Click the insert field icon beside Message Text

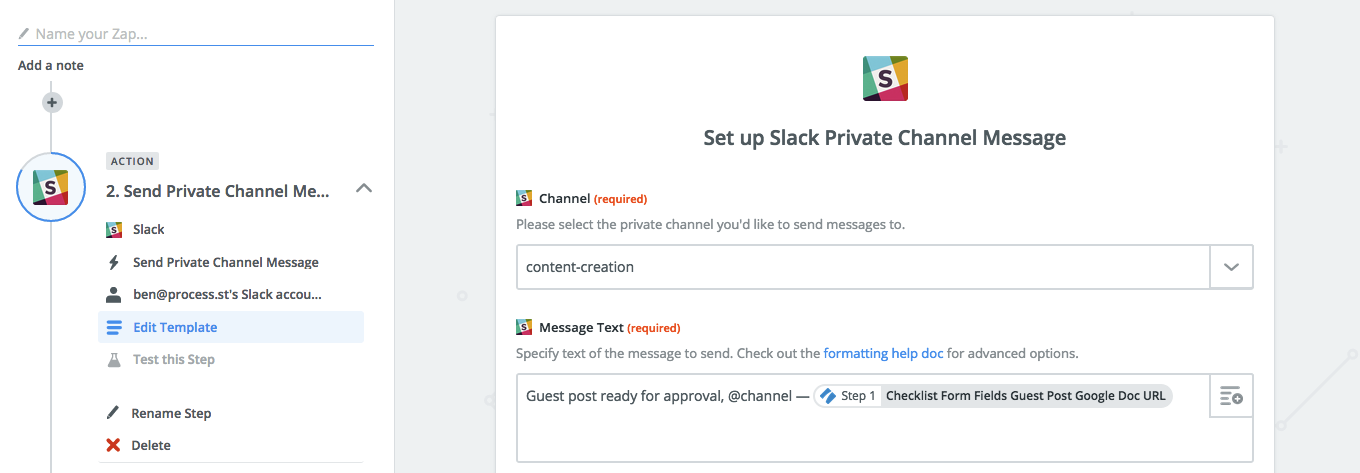1231,396
